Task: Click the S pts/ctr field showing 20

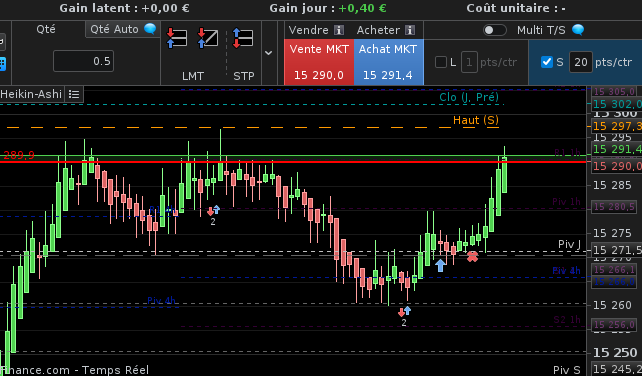Action: [581, 62]
